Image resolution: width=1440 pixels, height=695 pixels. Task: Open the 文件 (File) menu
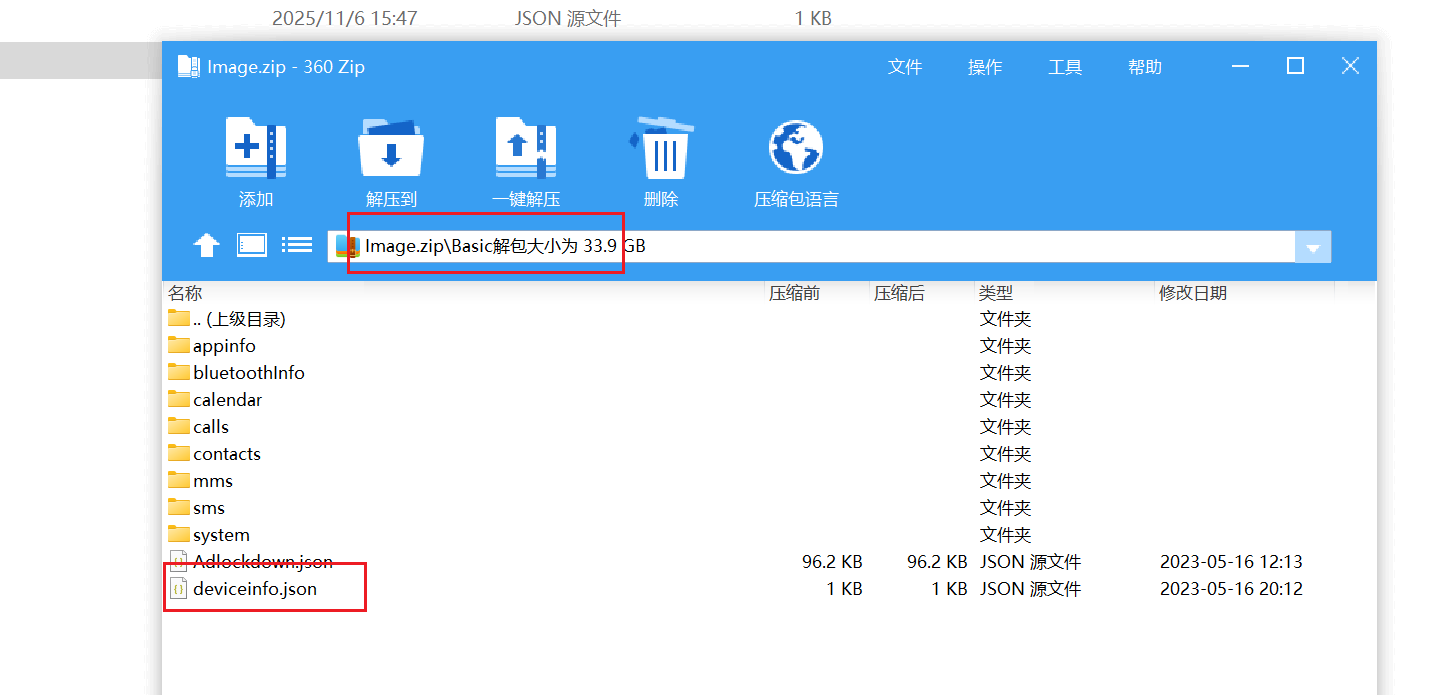(x=905, y=67)
